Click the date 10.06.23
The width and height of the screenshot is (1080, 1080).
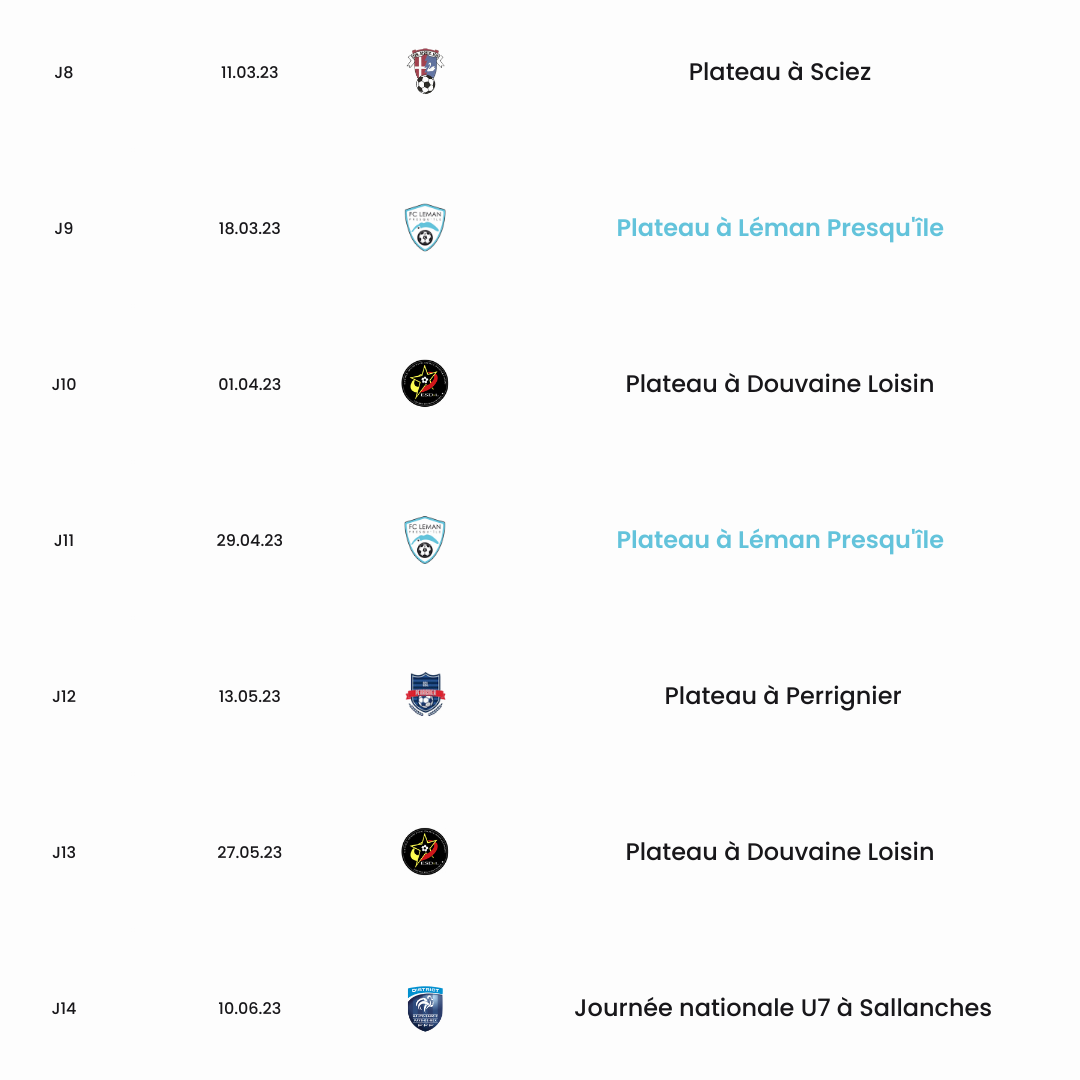point(249,1008)
